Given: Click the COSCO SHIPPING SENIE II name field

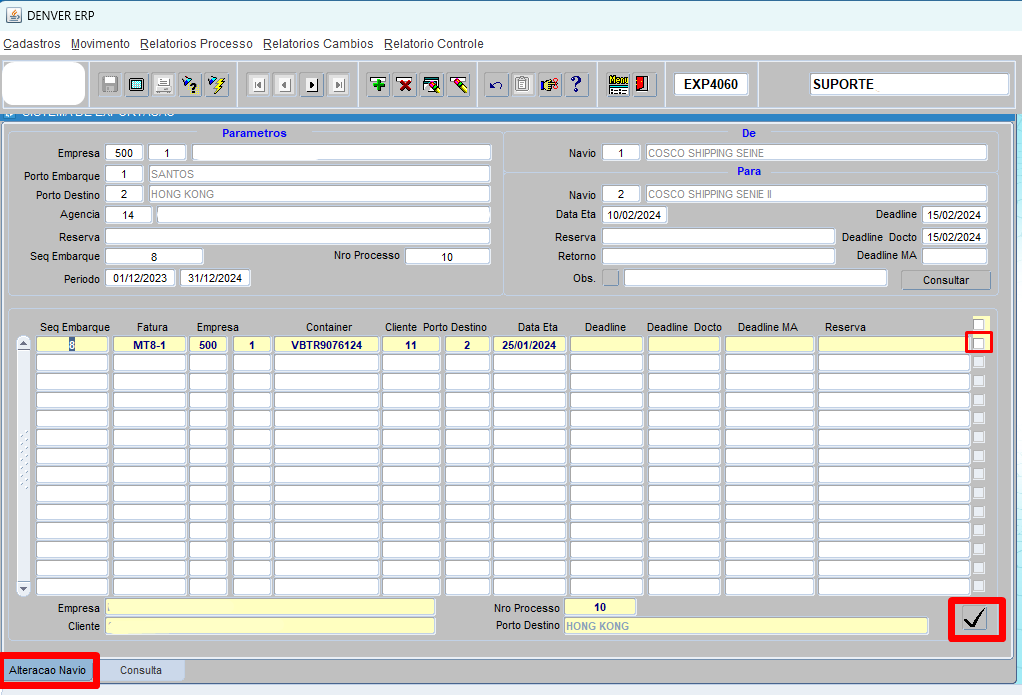Looking at the screenshot, I should pyautogui.click(x=816, y=194).
